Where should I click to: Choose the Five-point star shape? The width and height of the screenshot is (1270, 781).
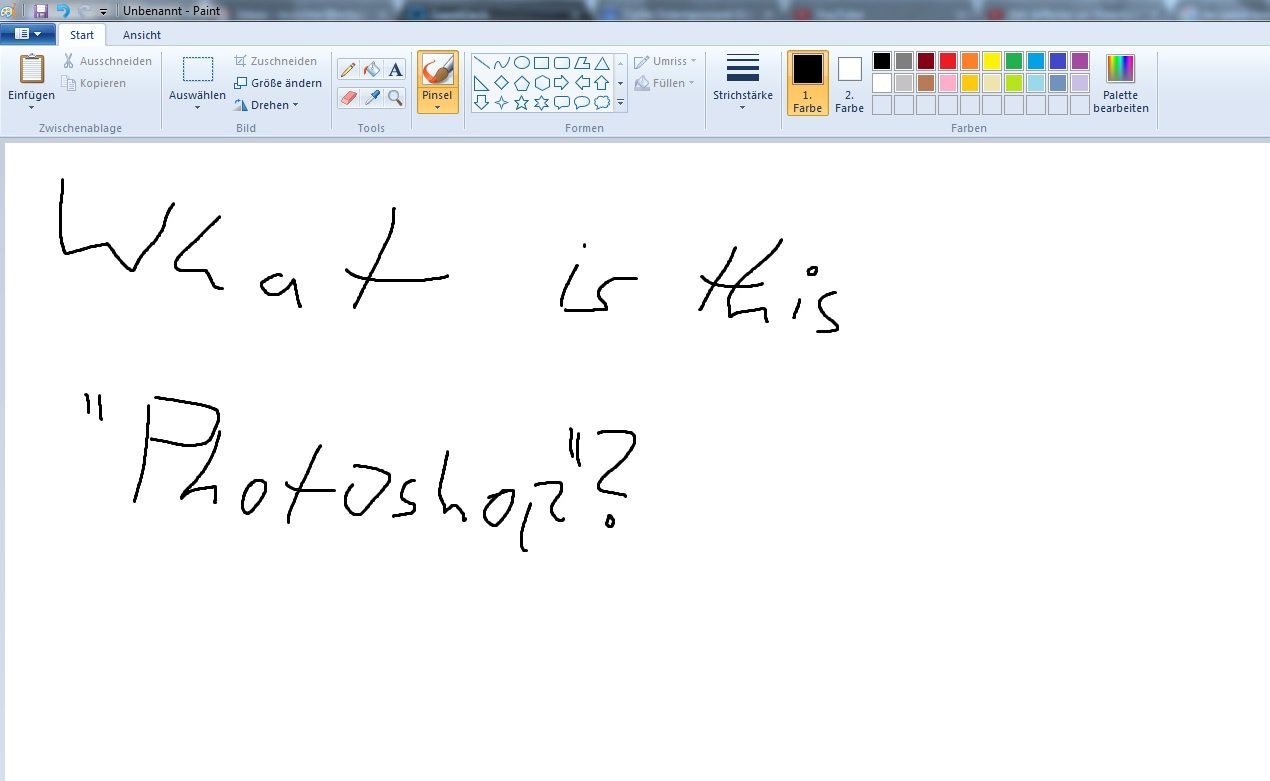click(522, 102)
